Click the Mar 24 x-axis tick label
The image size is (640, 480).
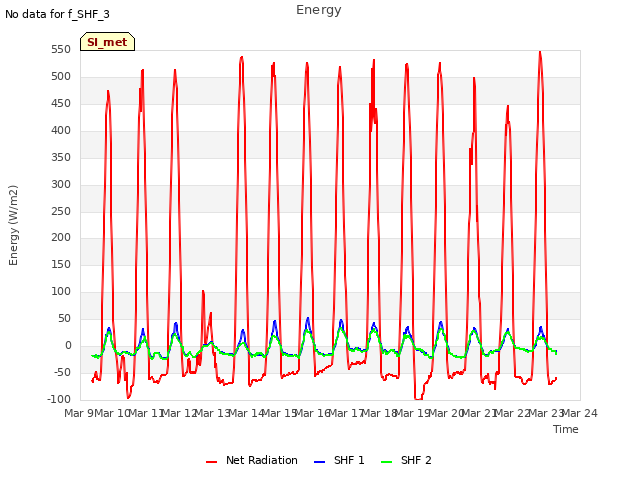pos(580,413)
